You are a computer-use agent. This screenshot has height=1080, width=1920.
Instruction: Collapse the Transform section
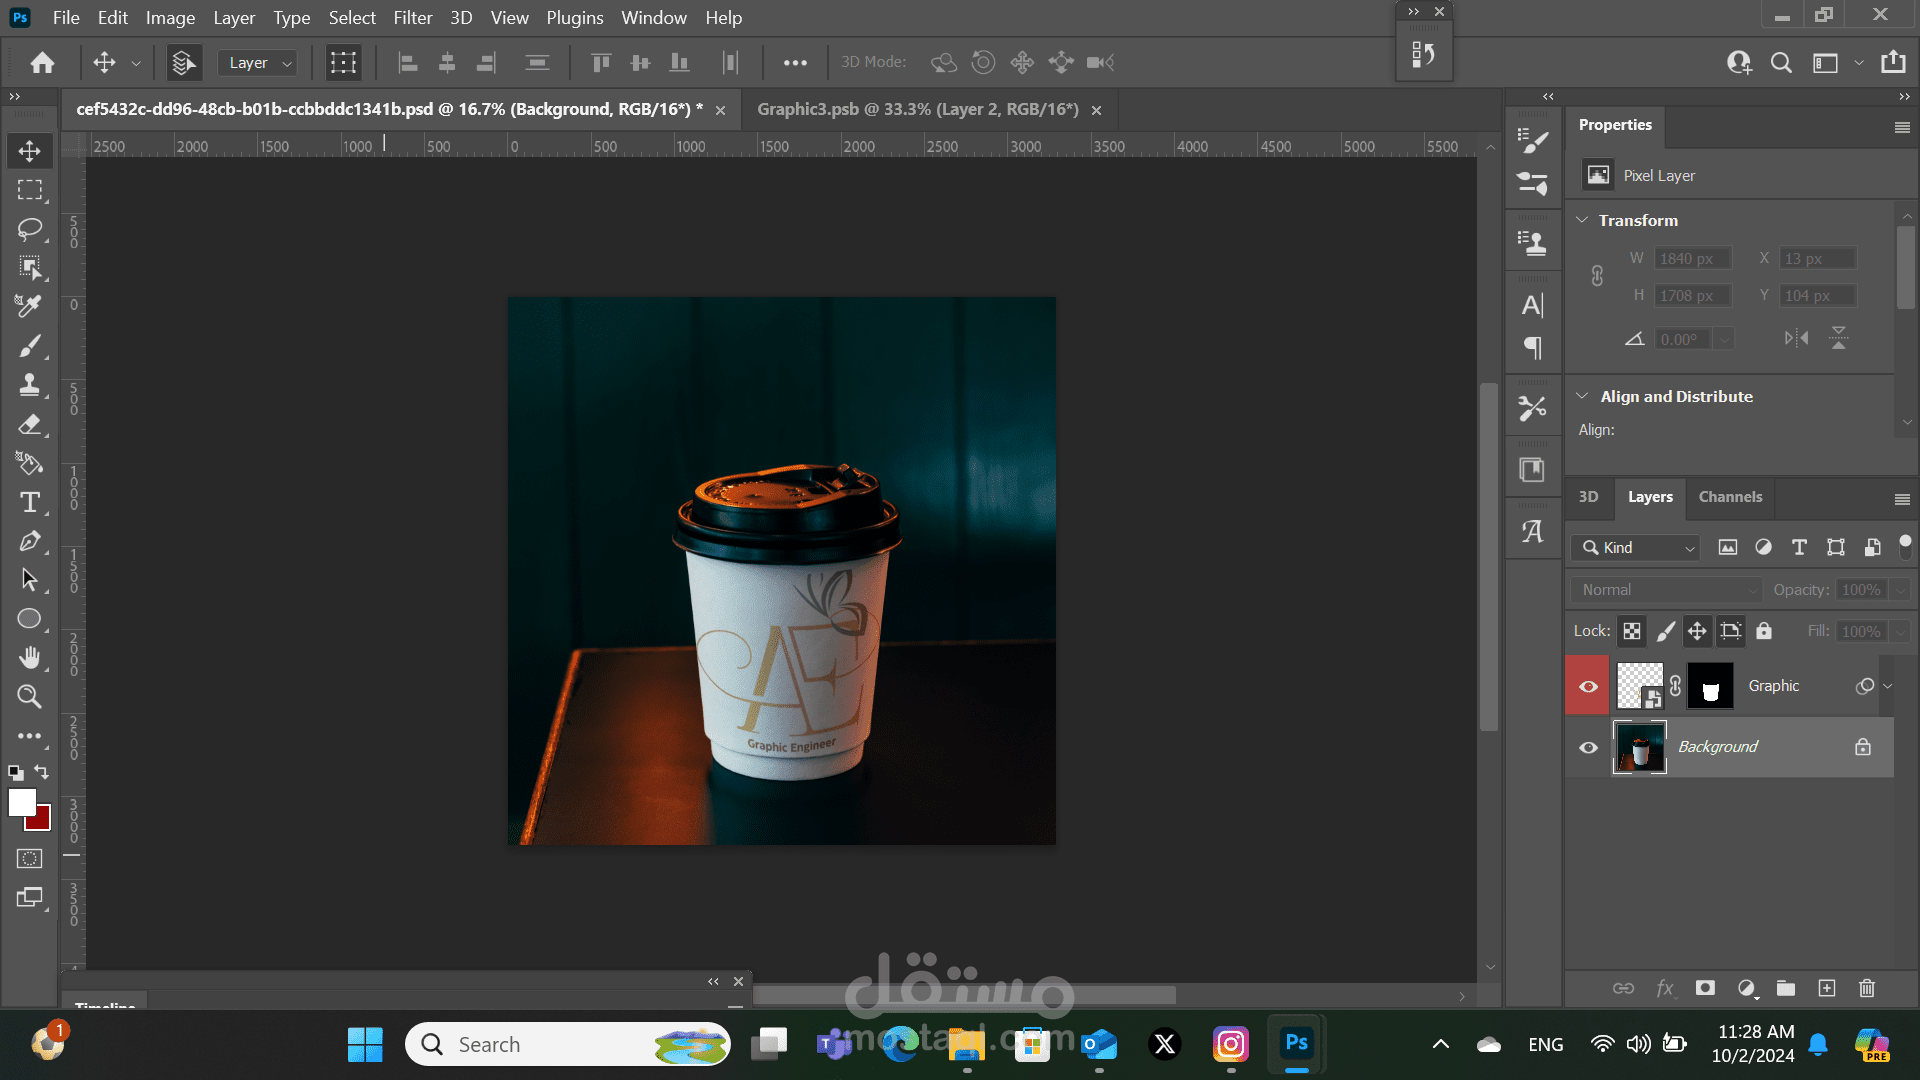[x=1582, y=220]
